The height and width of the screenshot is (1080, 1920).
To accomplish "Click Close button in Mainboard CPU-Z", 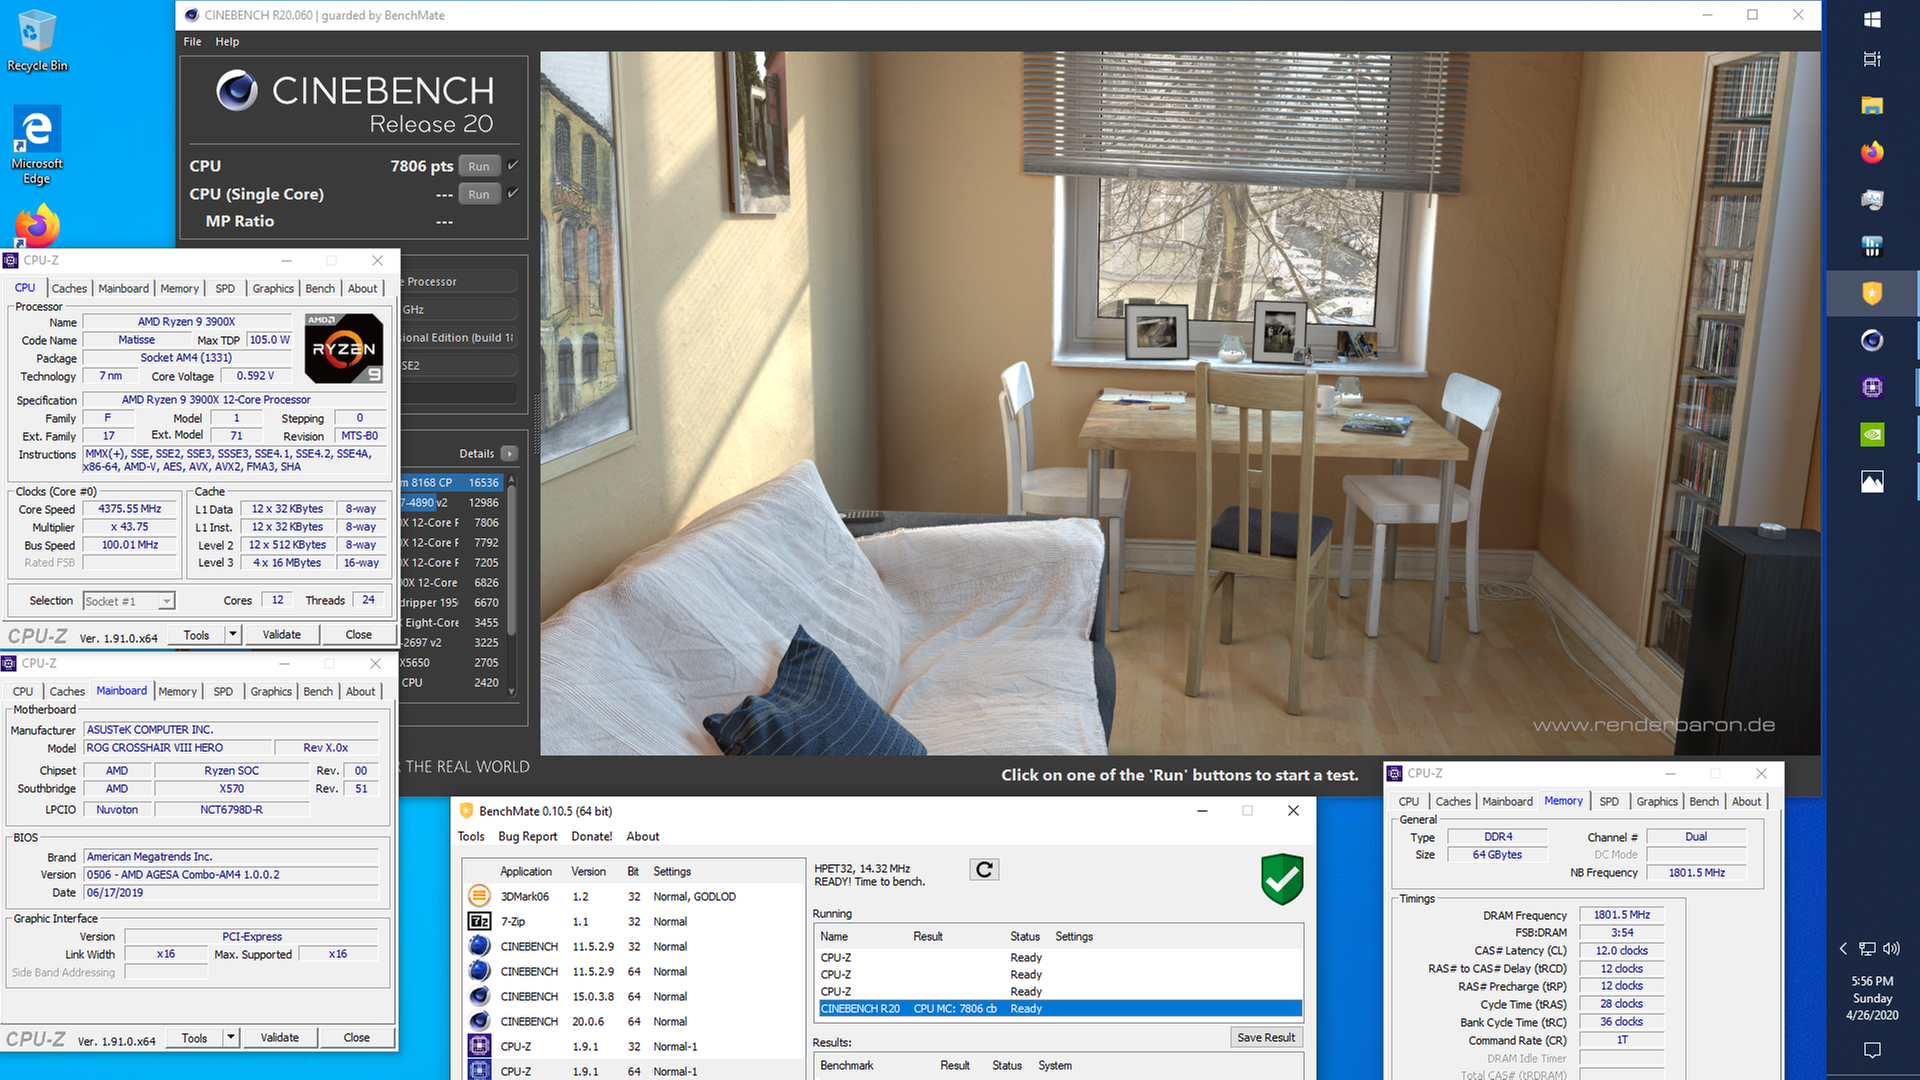I will click(x=356, y=1037).
